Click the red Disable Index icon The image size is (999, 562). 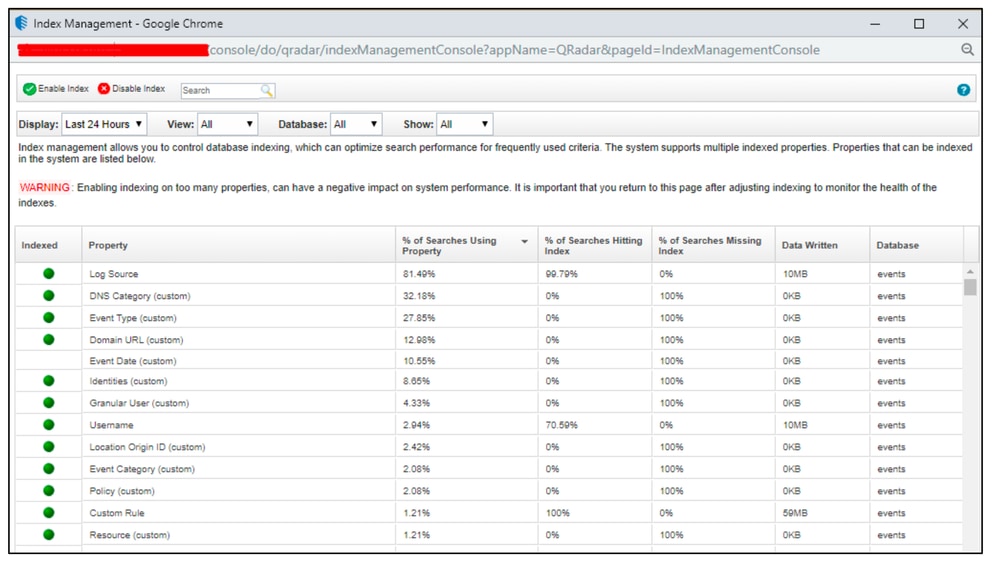[x=104, y=89]
